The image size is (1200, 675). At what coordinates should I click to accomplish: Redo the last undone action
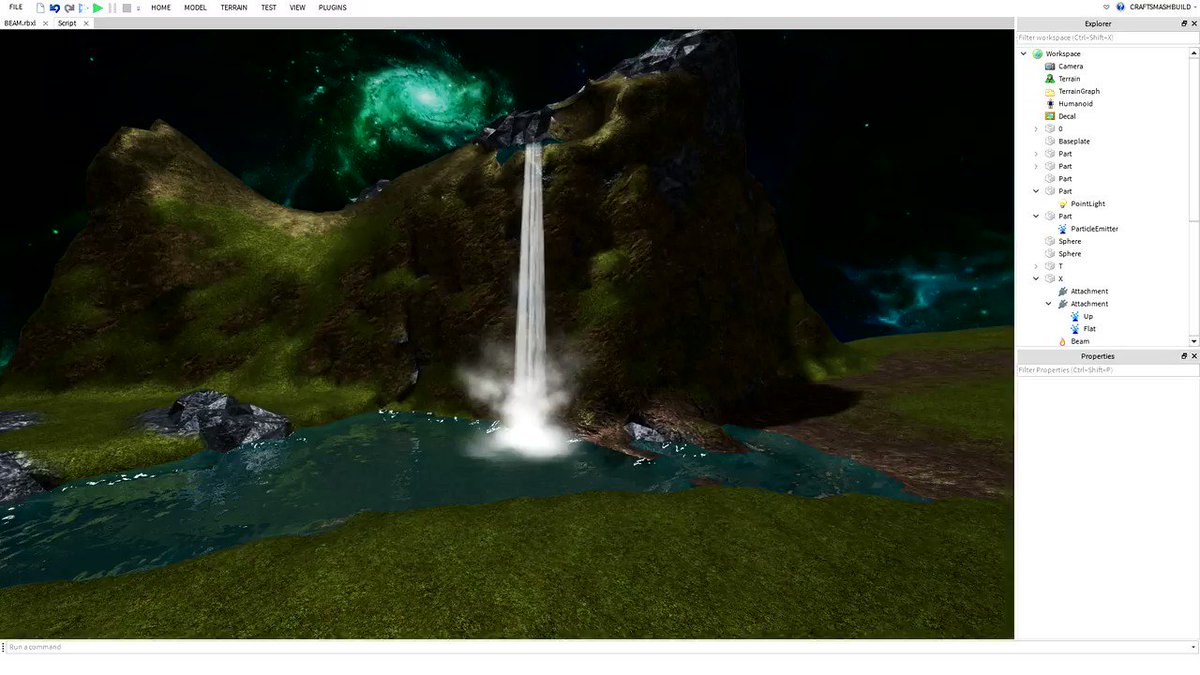(x=69, y=7)
